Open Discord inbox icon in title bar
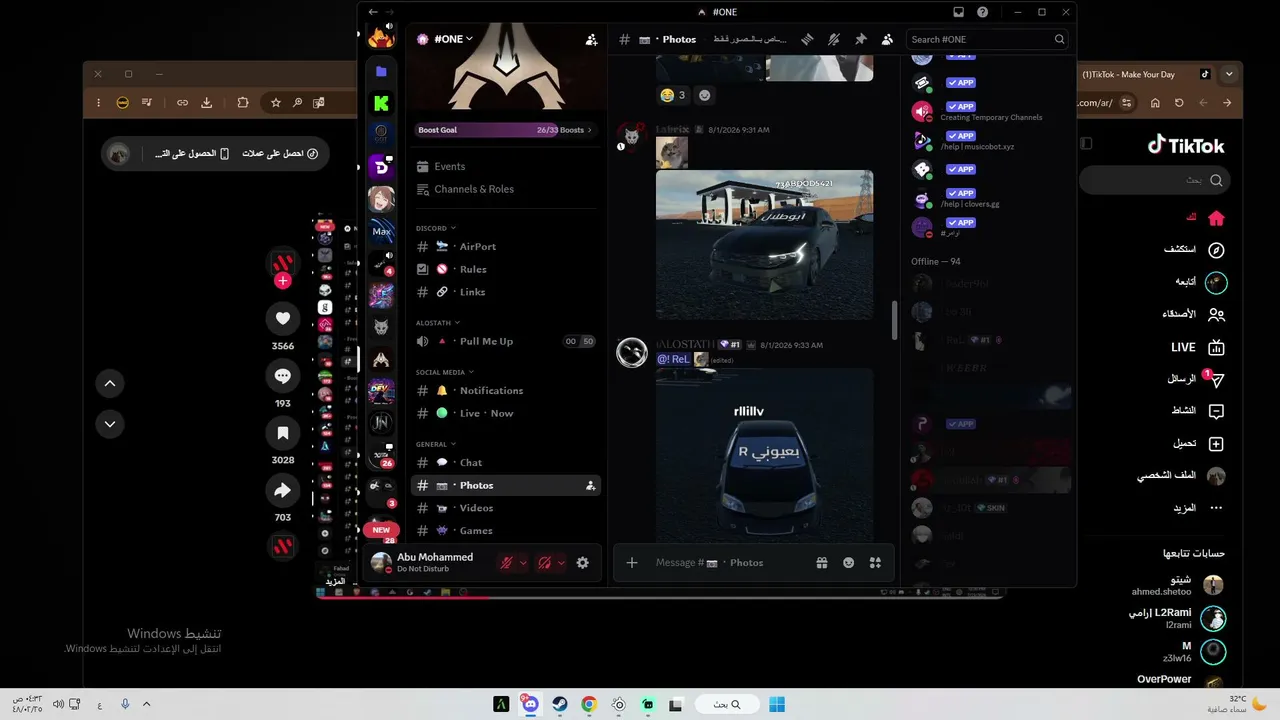 [958, 12]
